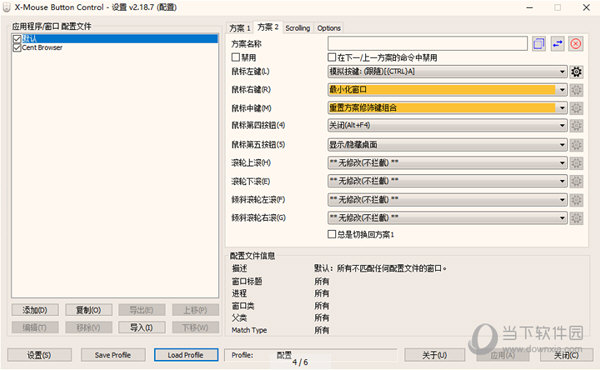Viewport: 600px width, 370px height.
Task: Open the 滚轮上滚(H) dropdown
Action: click(x=447, y=163)
